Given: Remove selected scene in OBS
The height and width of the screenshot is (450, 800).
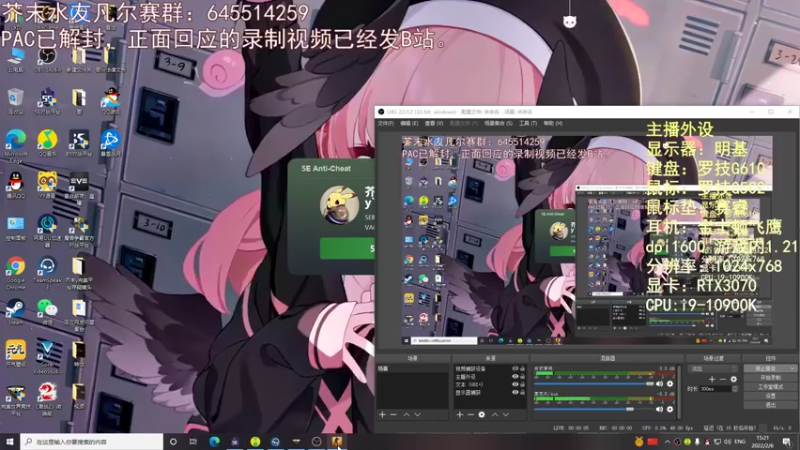Looking at the screenshot, I should point(393,415).
